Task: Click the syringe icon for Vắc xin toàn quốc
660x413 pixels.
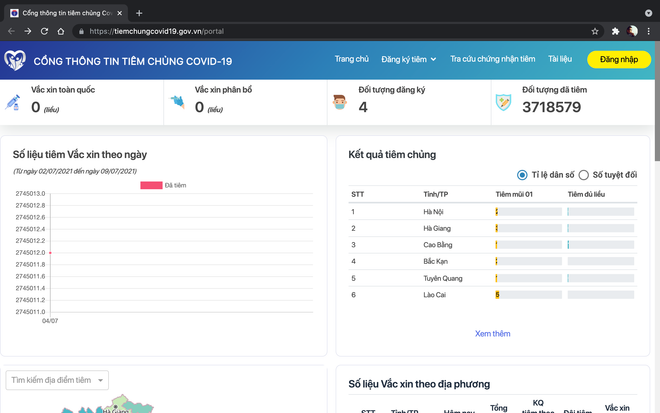Action: (x=14, y=102)
